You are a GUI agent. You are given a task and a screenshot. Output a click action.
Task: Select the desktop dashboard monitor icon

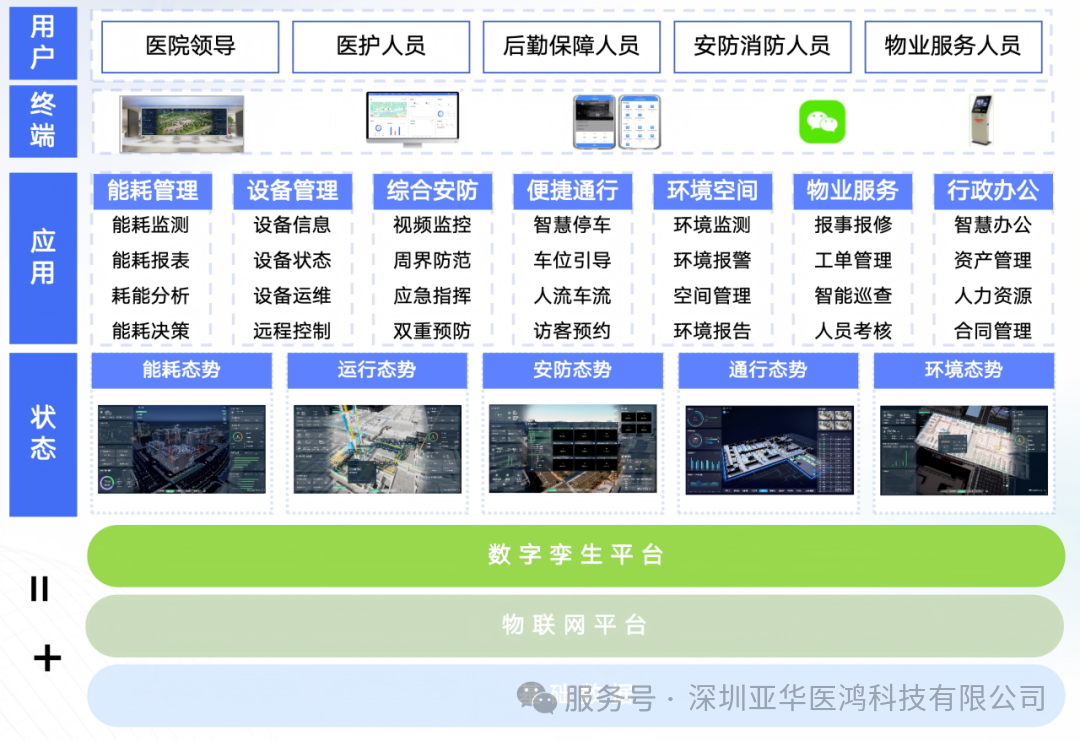[x=411, y=118]
